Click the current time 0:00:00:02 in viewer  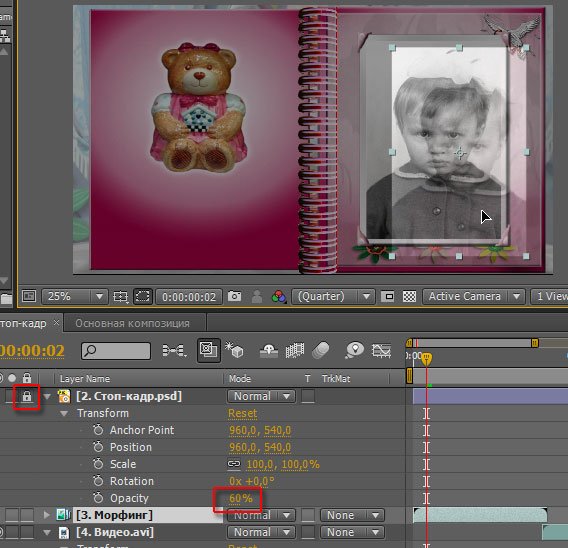pyautogui.click(x=189, y=297)
